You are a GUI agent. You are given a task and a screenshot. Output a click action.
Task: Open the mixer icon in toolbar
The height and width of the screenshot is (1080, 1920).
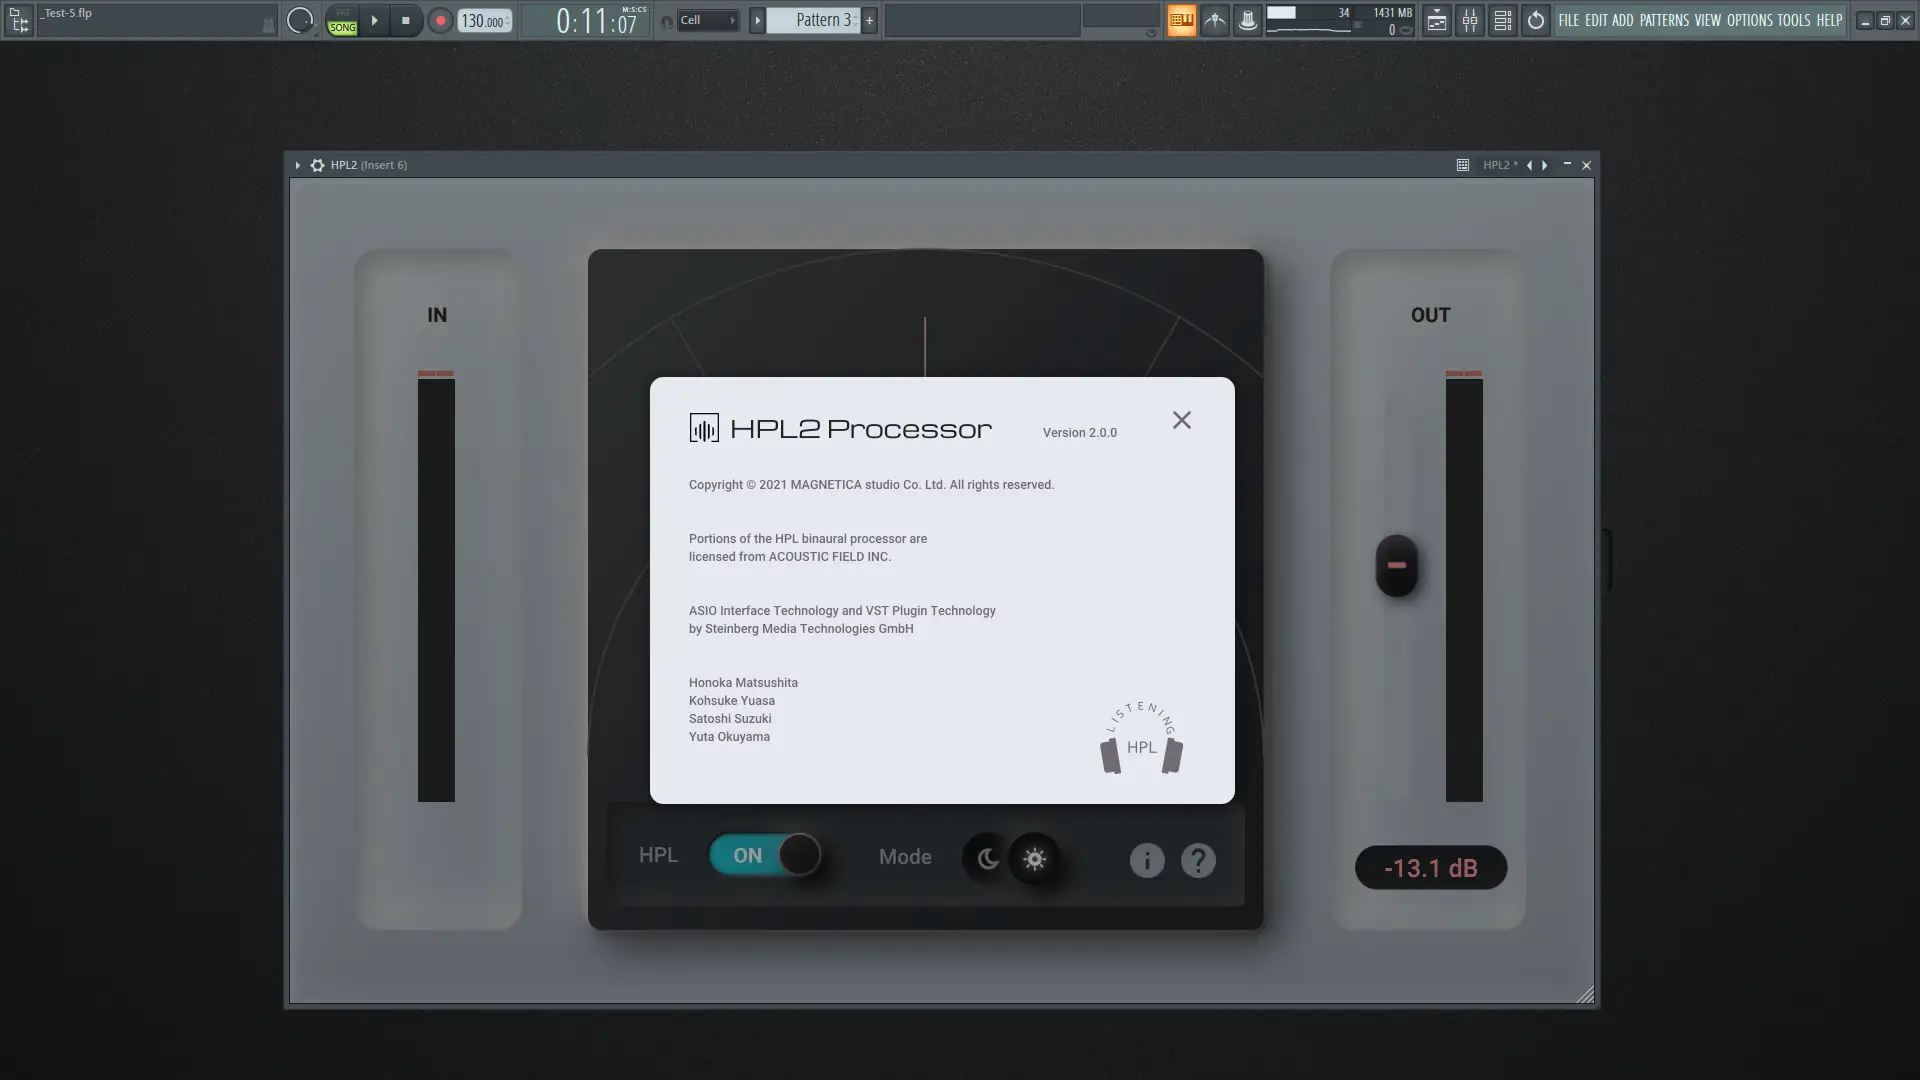pyautogui.click(x=1469, y=20)
